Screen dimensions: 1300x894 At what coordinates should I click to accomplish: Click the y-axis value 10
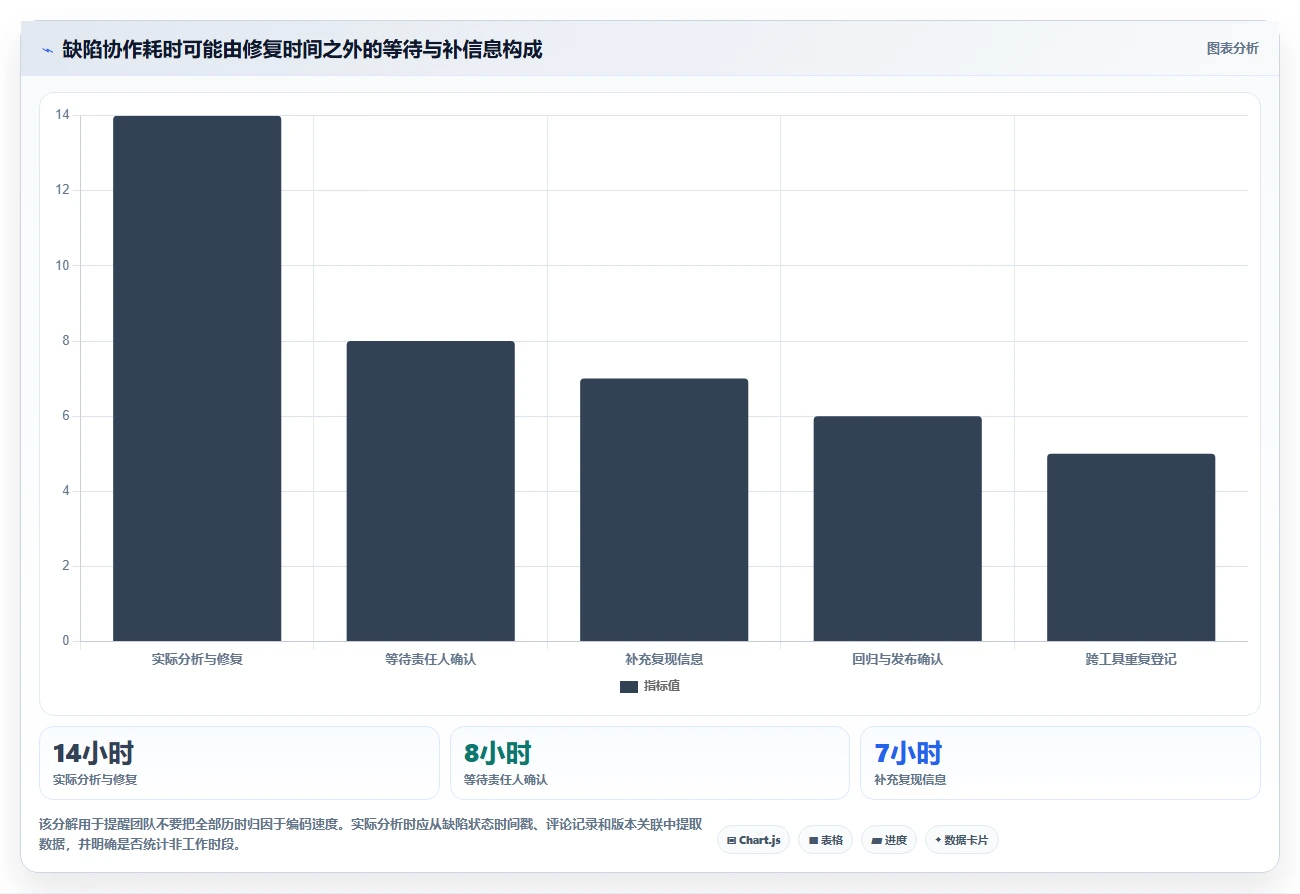pyautogui.click(x=62, y=265)
